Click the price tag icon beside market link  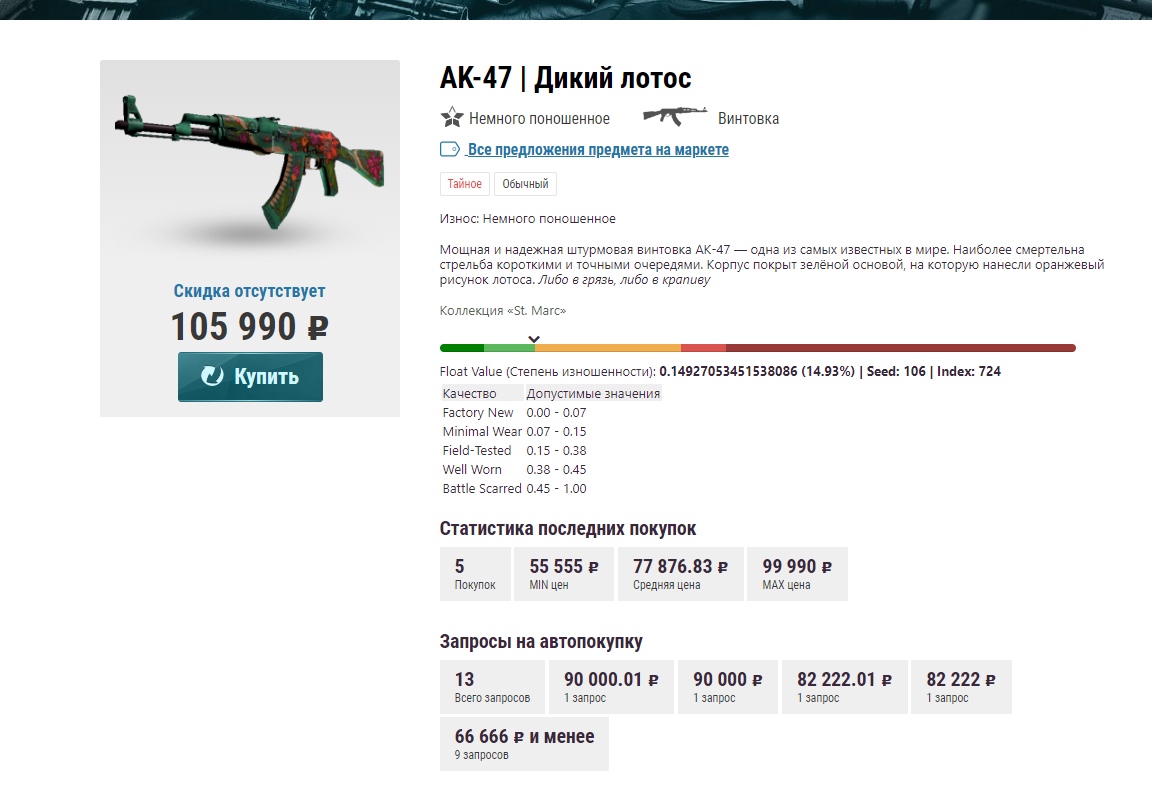point(450,149)
